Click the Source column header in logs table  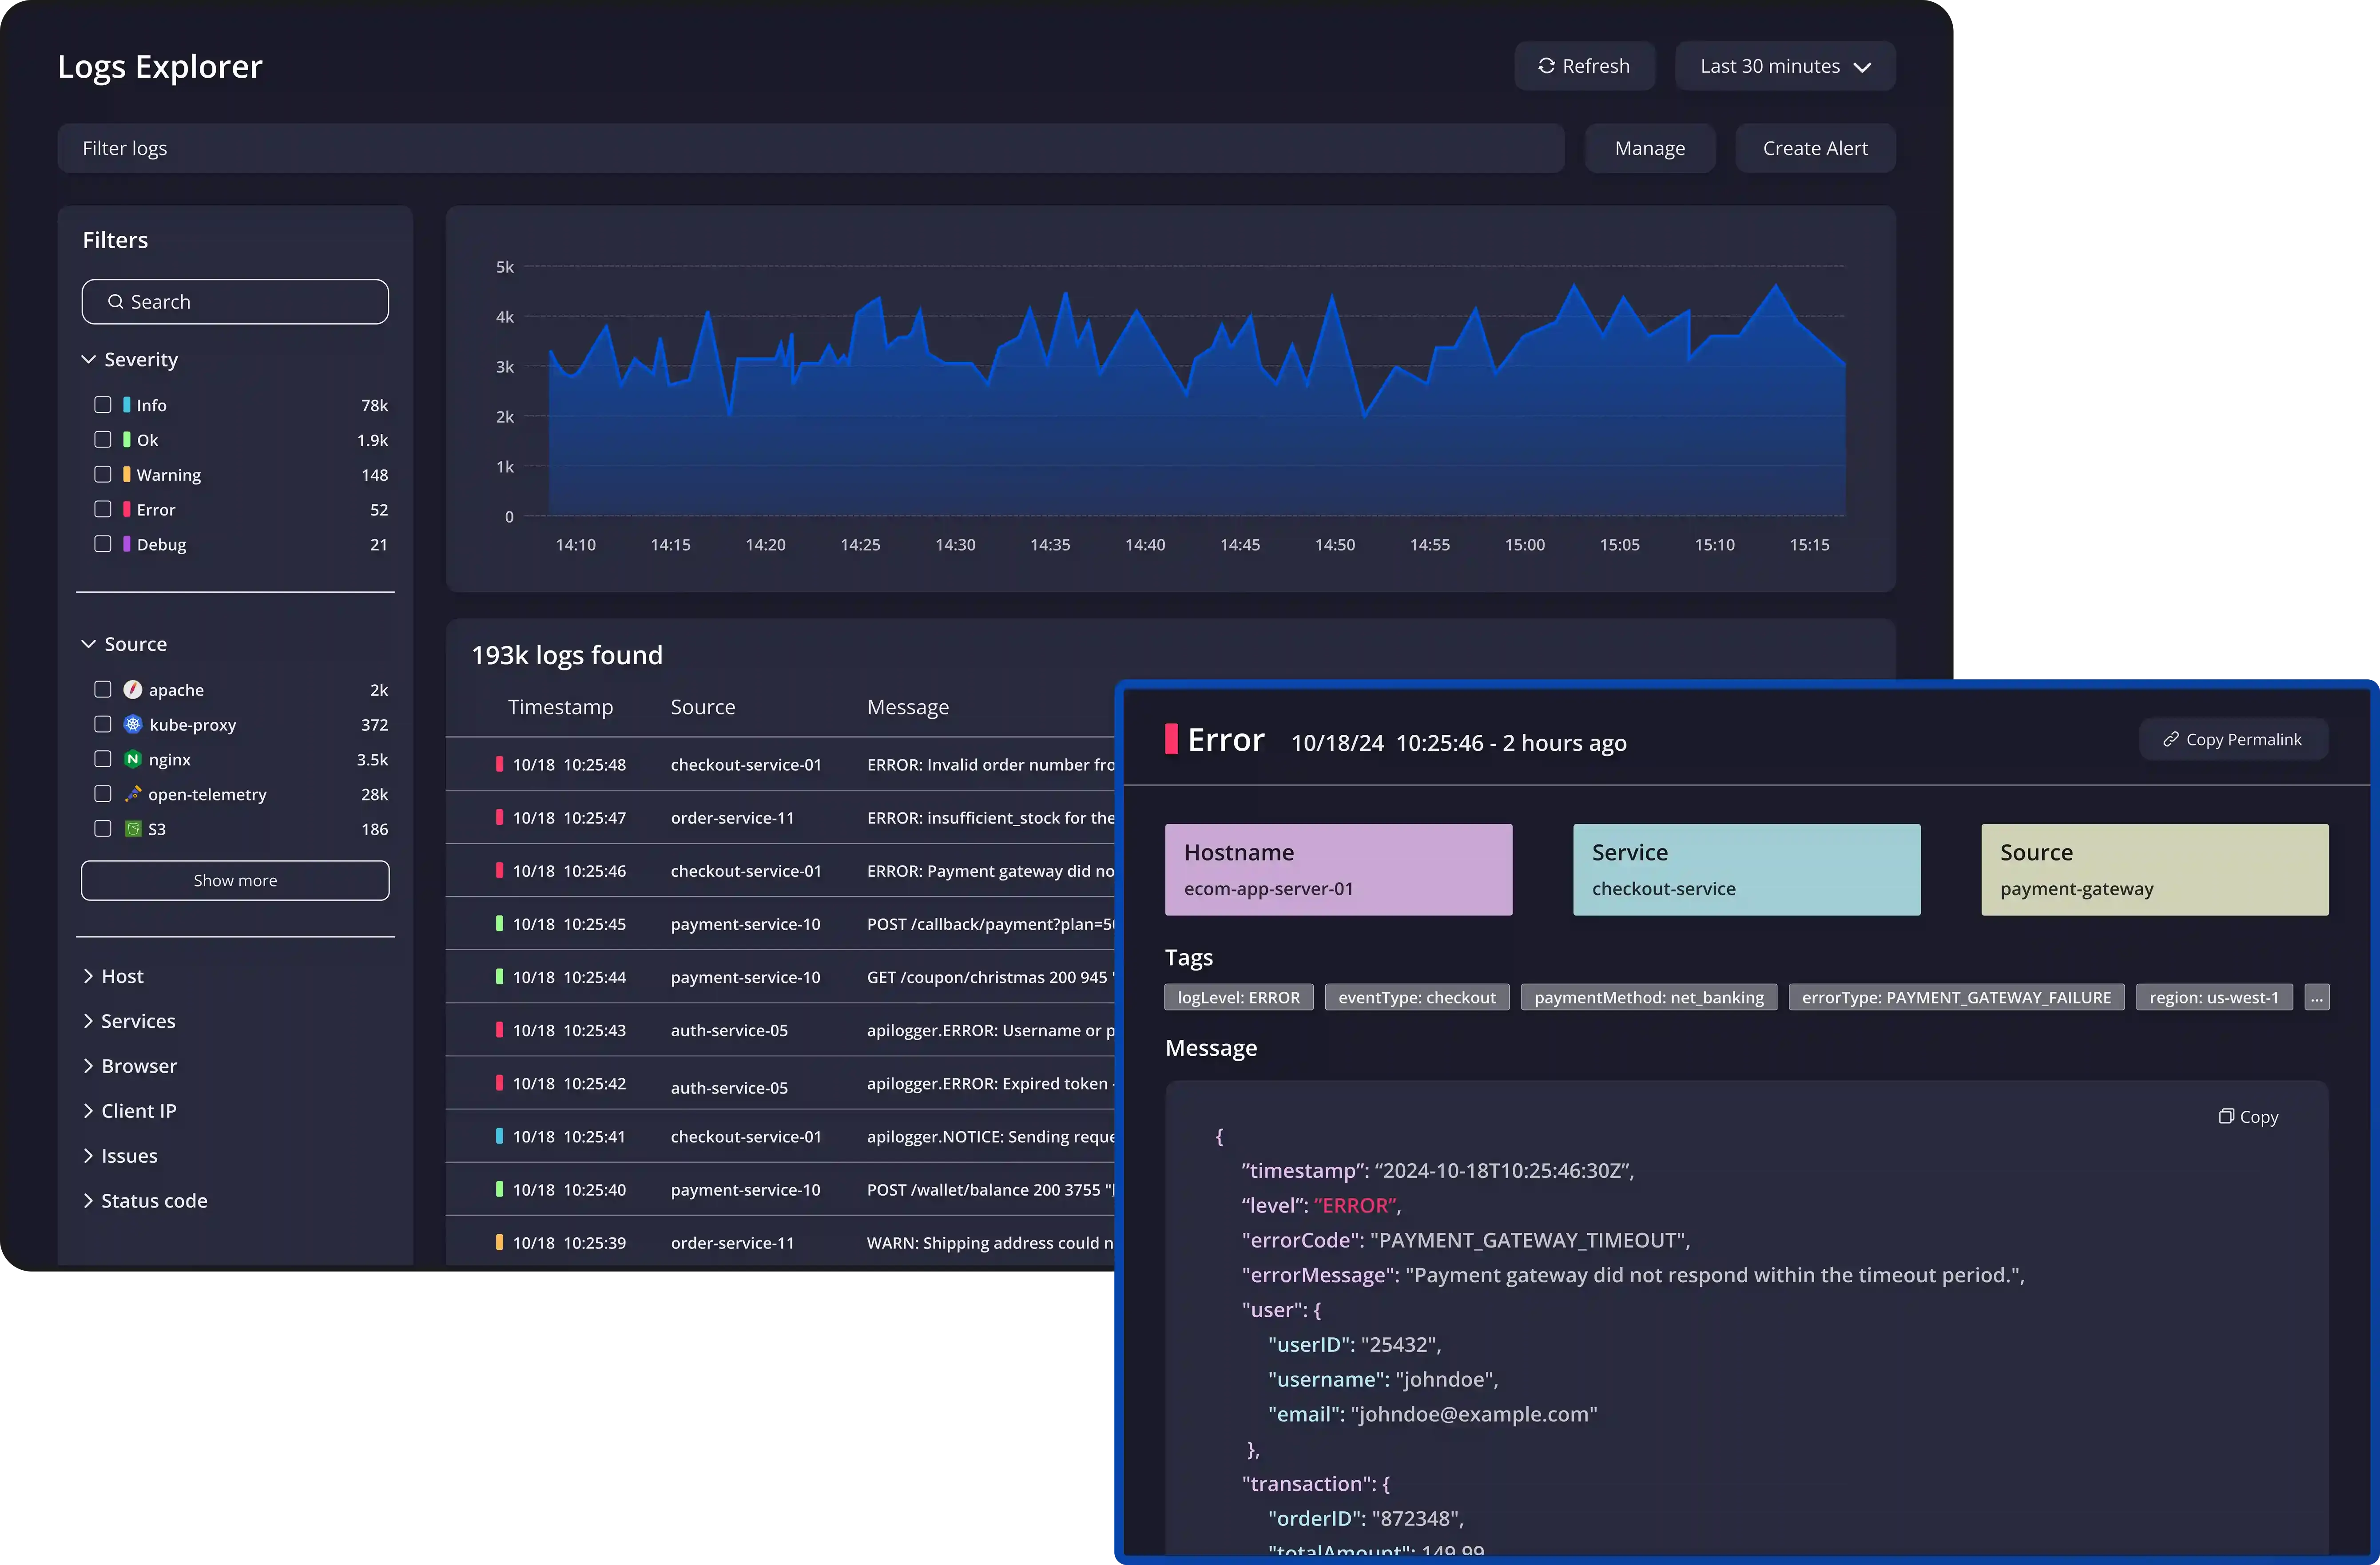703,708
